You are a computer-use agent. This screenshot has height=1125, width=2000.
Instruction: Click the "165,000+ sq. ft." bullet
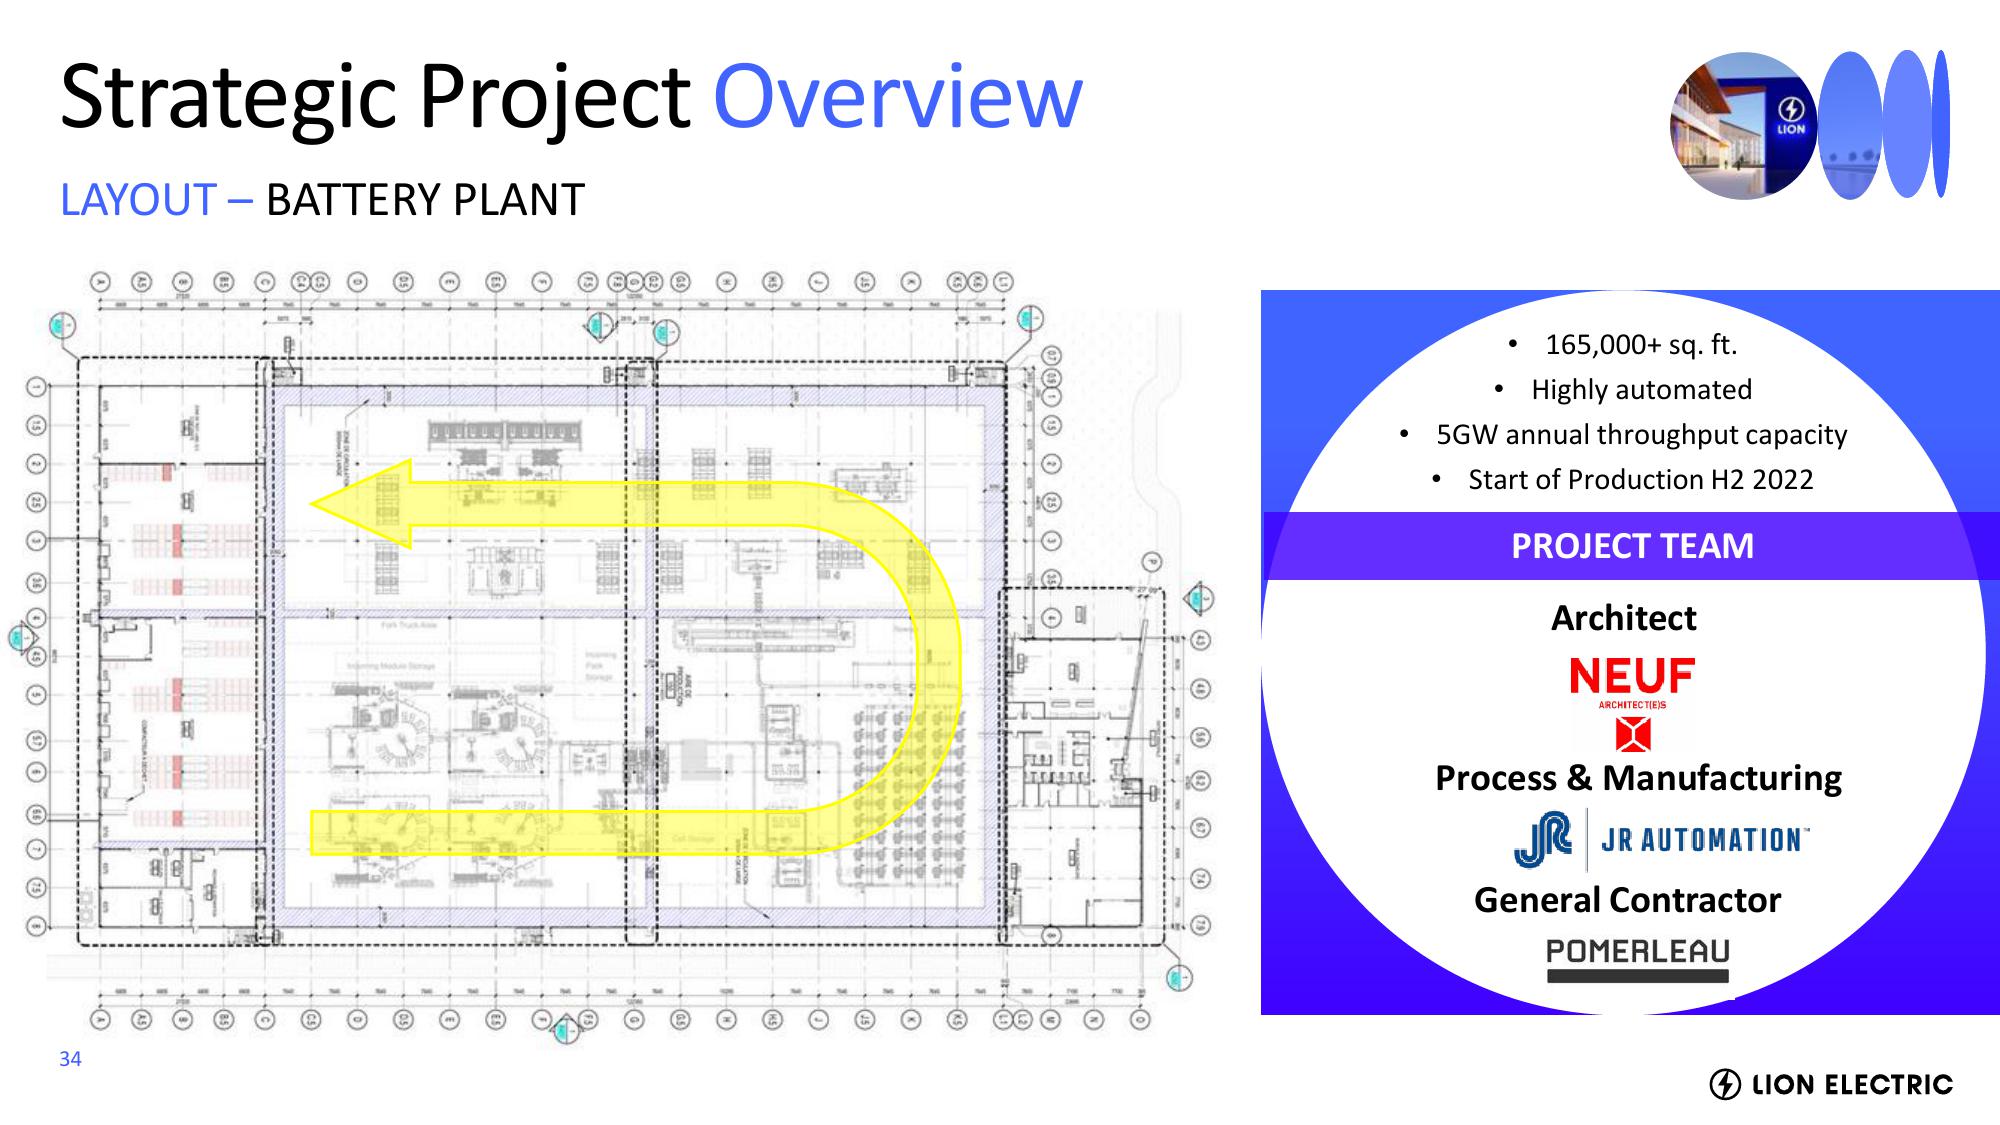(x=1641, y=345)
